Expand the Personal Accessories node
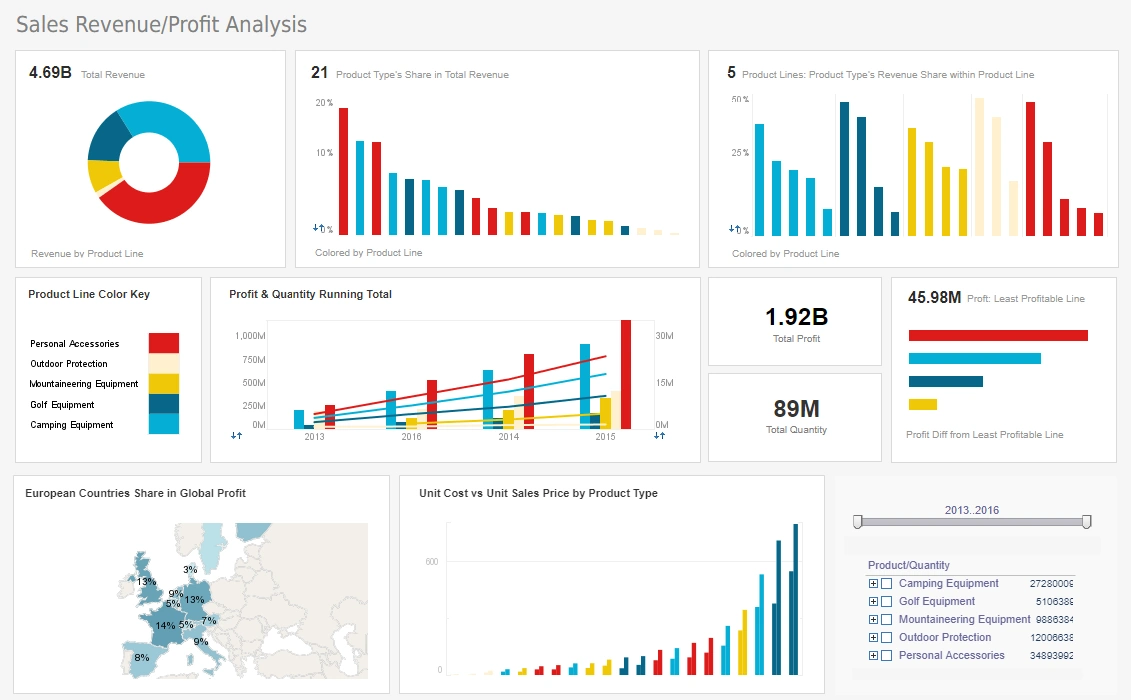 click(x=872, y=655)
